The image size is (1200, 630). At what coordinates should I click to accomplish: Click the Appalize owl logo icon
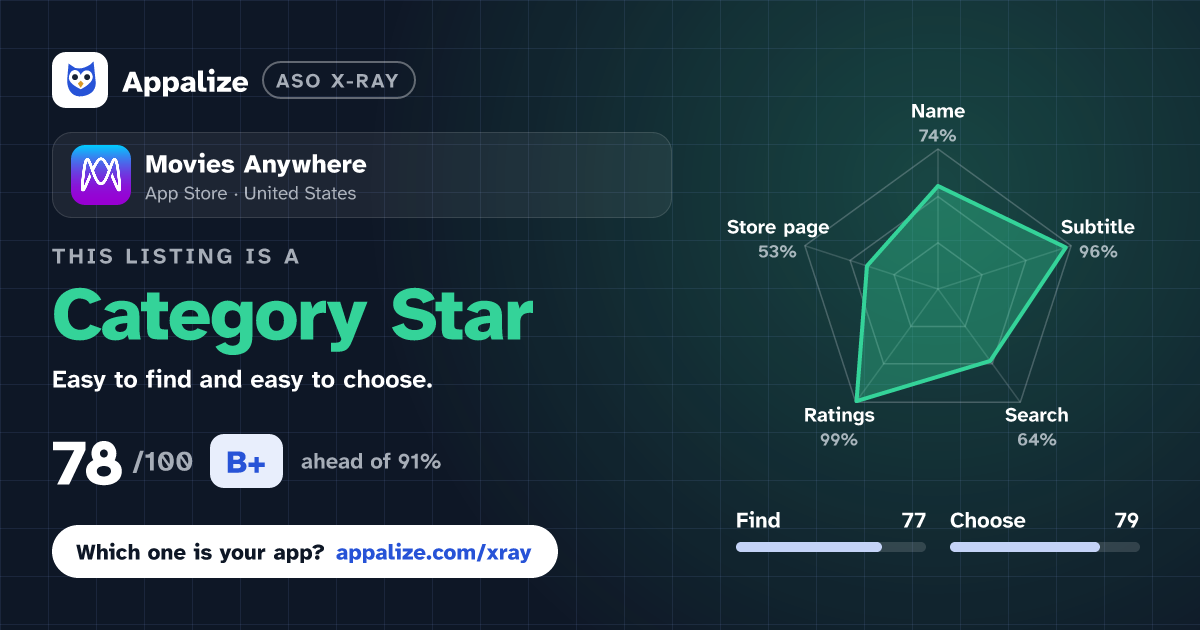[80, 80]
